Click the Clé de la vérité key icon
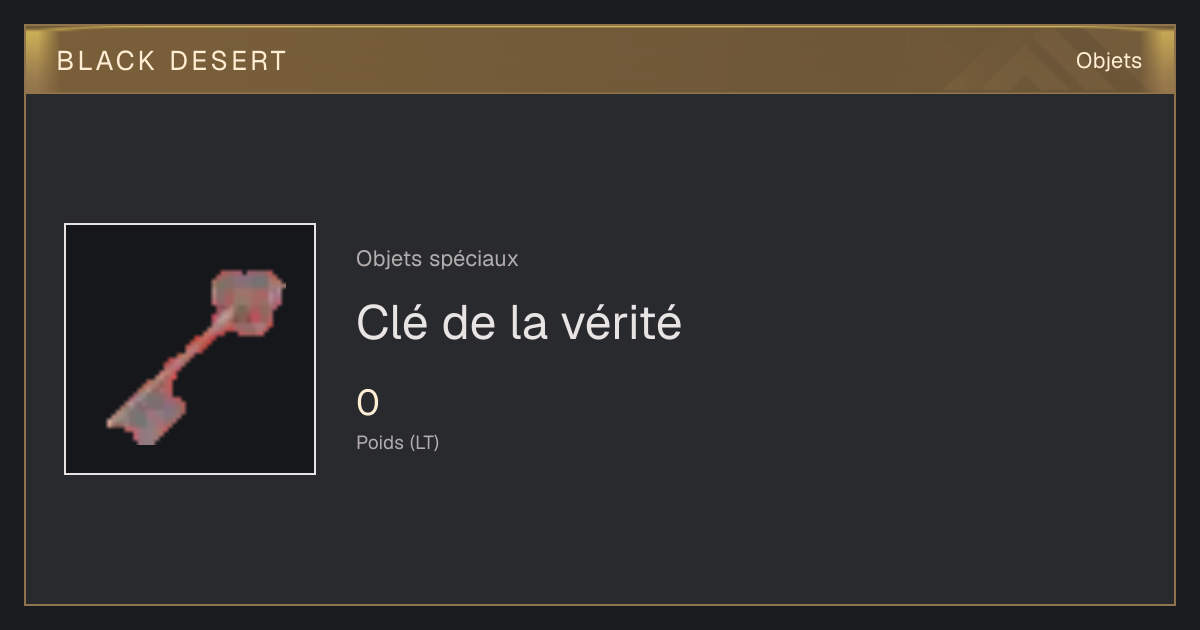Image resolution: width=1200 pixels, height=630 pixels. (x=196, y=357)
